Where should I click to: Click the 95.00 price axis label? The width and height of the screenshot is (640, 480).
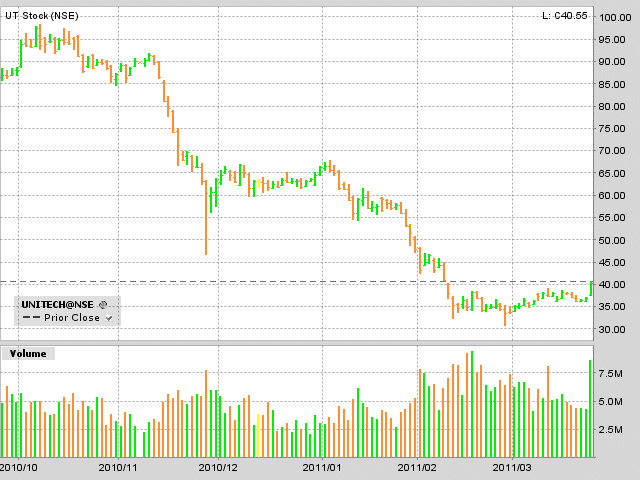[612, 40]
